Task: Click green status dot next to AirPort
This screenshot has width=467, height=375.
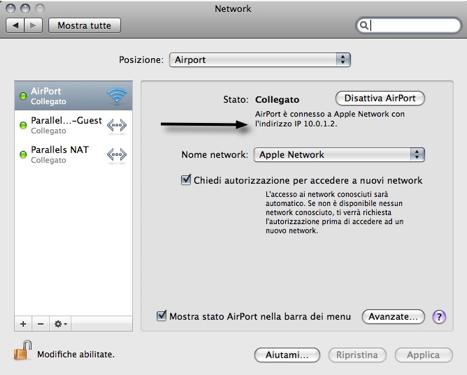Action: pyautogui.click(x=23, y=96)
